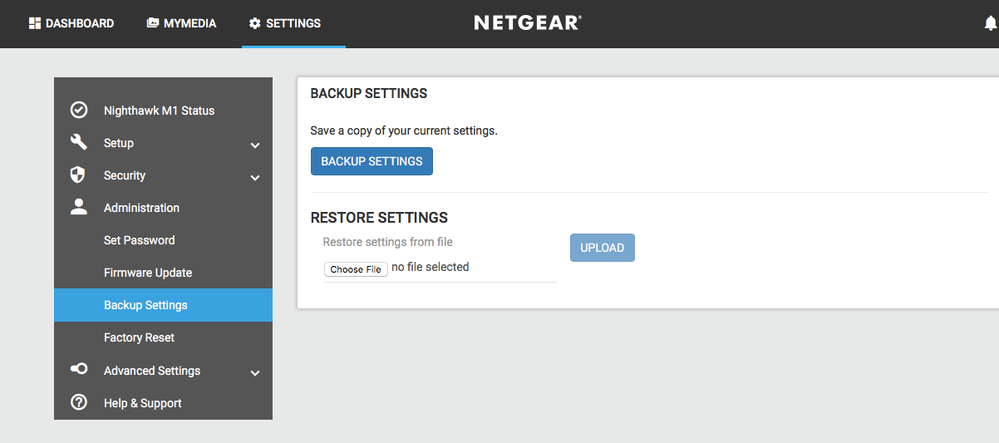Click the notification bell icon
The height and width of the screenshot is (443, 999).
991,23
